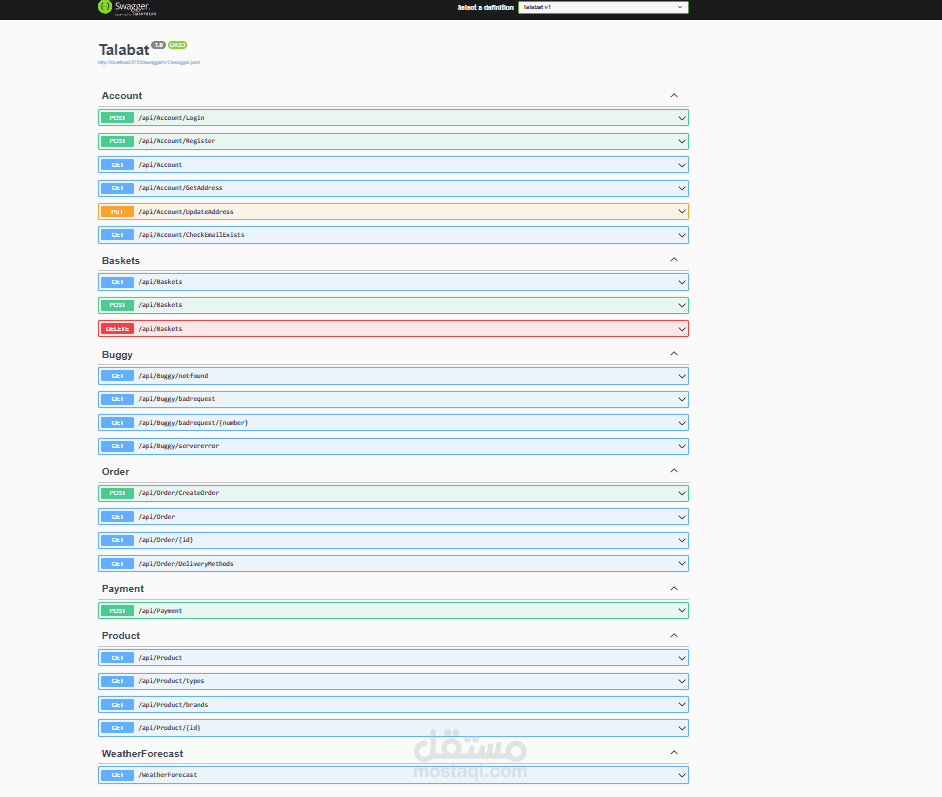Viewport: 942px width, 797px height.
Task: Click the GET badge on /api/Product/brands
Action: click(117, 704)
